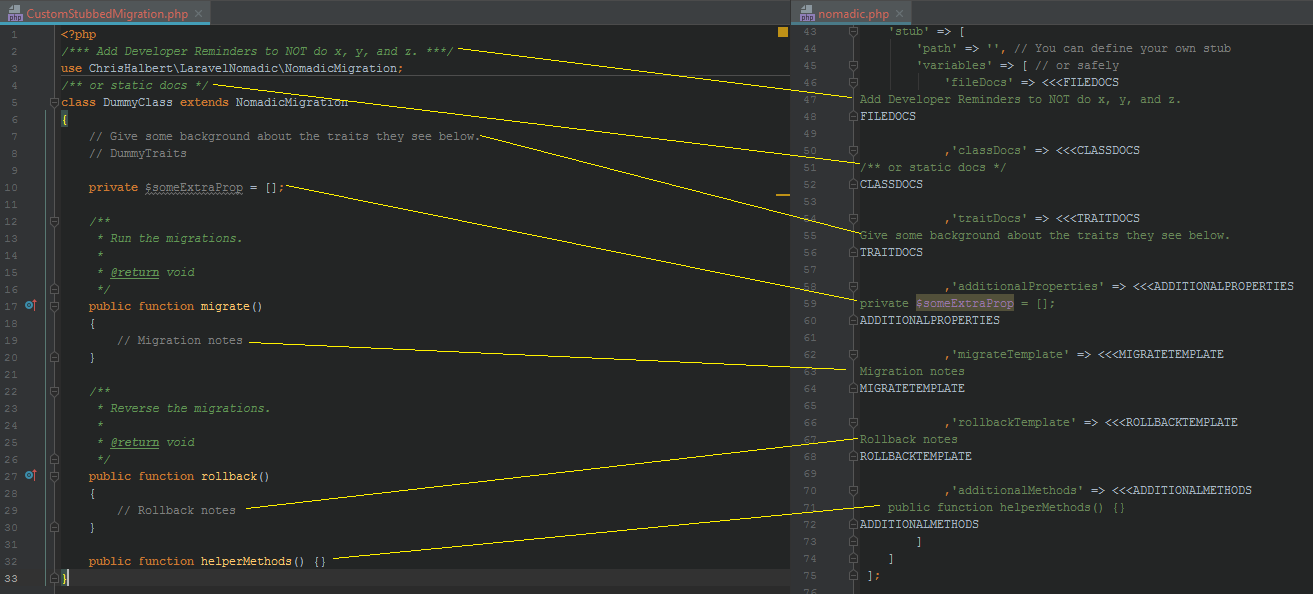
Task: Click the overriding method icon at line 17
Action: (31, 306)
